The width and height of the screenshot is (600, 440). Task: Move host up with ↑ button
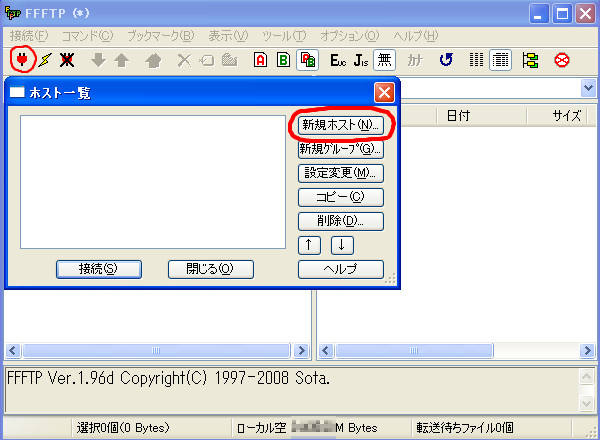(x=309, y=245)
